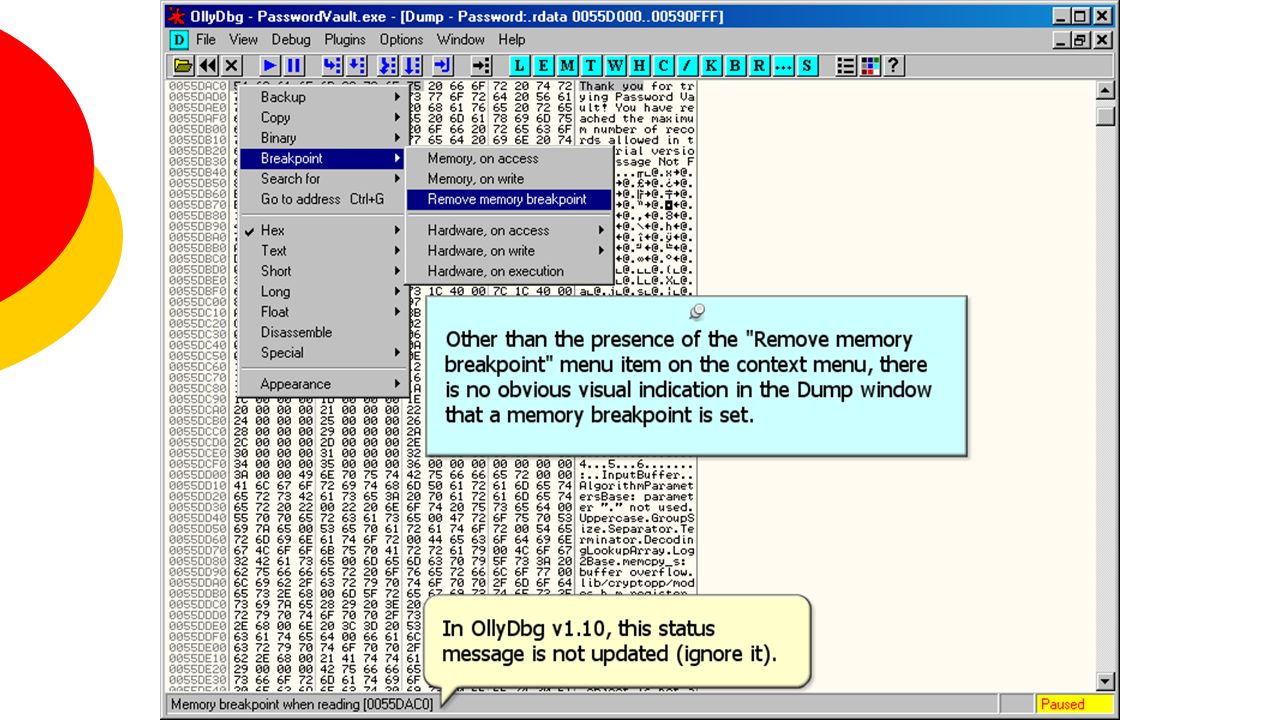Select Remove memory breakpoint
The image size is (1280, 720).
(509, 199)
